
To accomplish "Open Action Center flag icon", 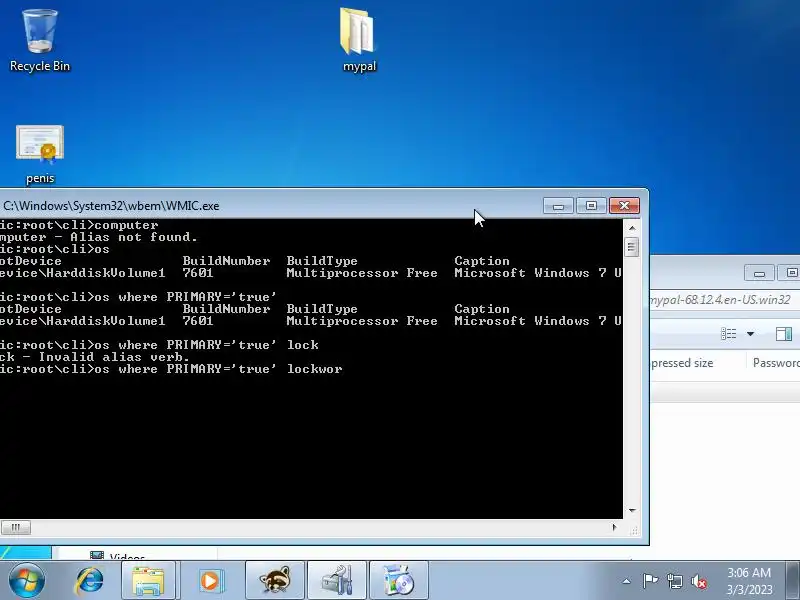I will 650,581.
